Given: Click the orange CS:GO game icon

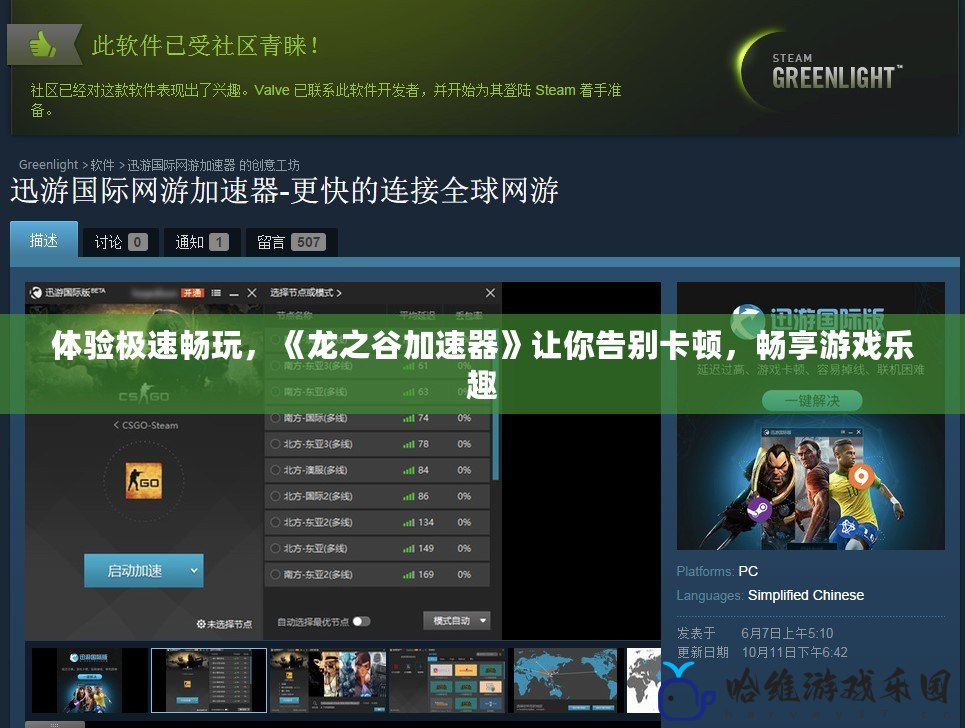Looking at the screenshot, I should point(143,481).
